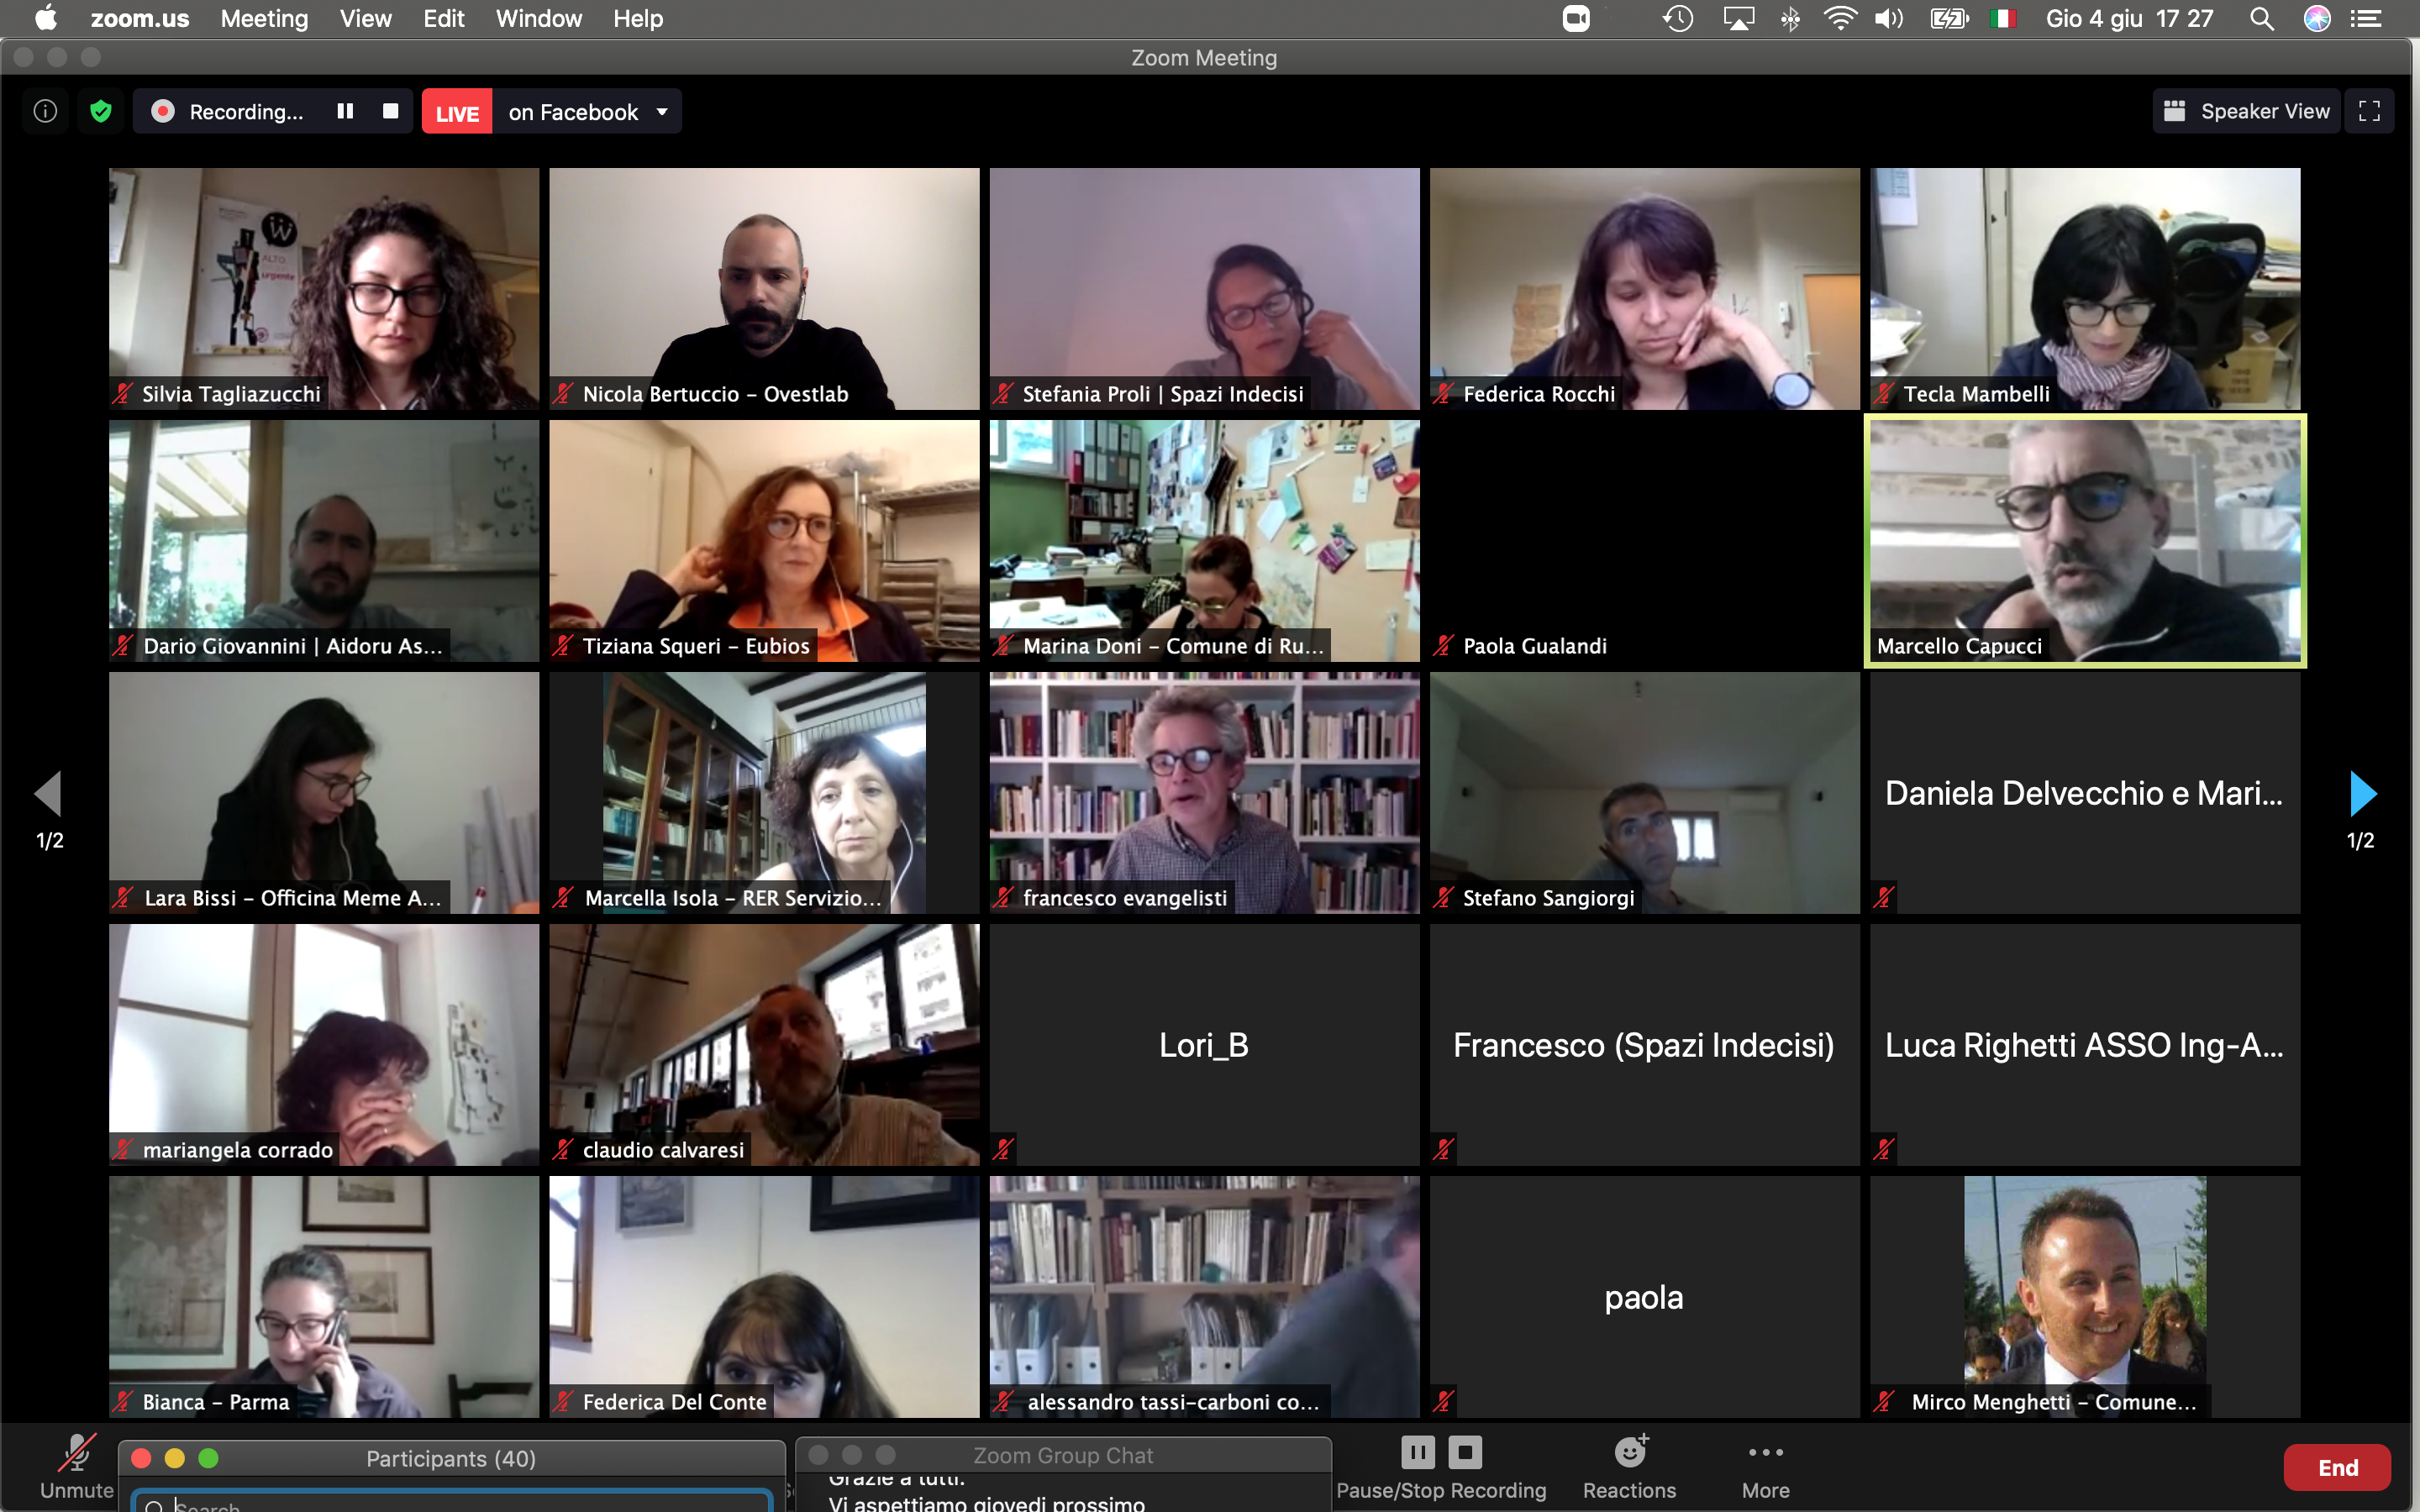Expand the Live on Facebook dropdown
This screenshot has width=2420, height=1512.
point(662,111)
